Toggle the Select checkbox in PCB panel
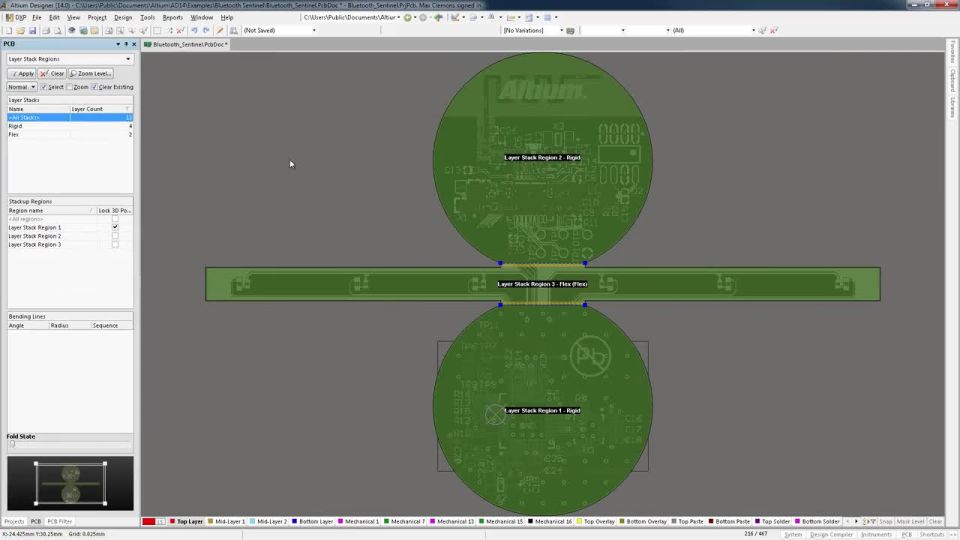The width and height of the screenshot is (960, 540). pyautogui.click(x=43, y=87)
